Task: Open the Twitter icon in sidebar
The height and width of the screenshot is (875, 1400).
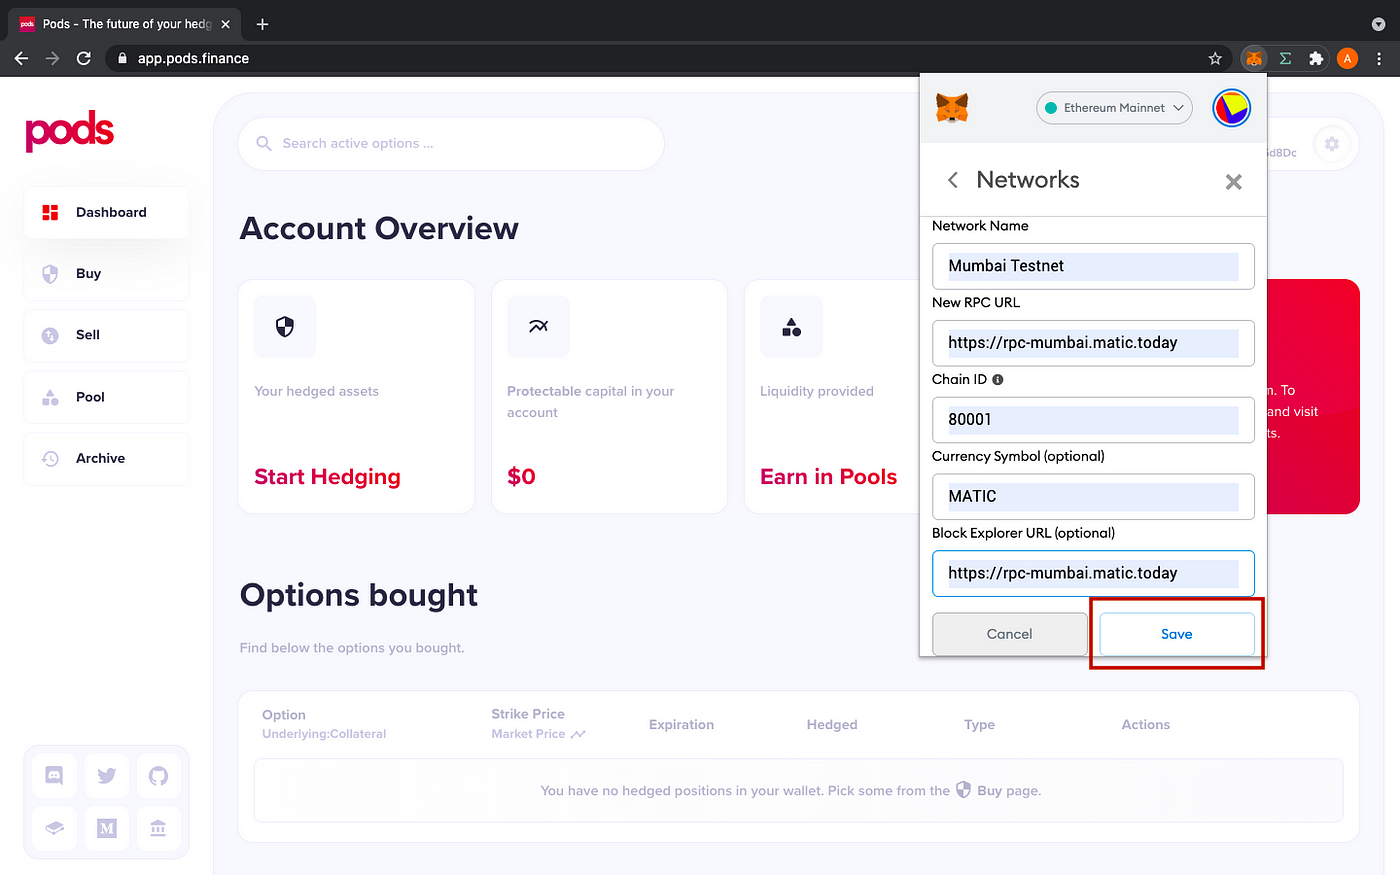Action: [x=107, y=775]
